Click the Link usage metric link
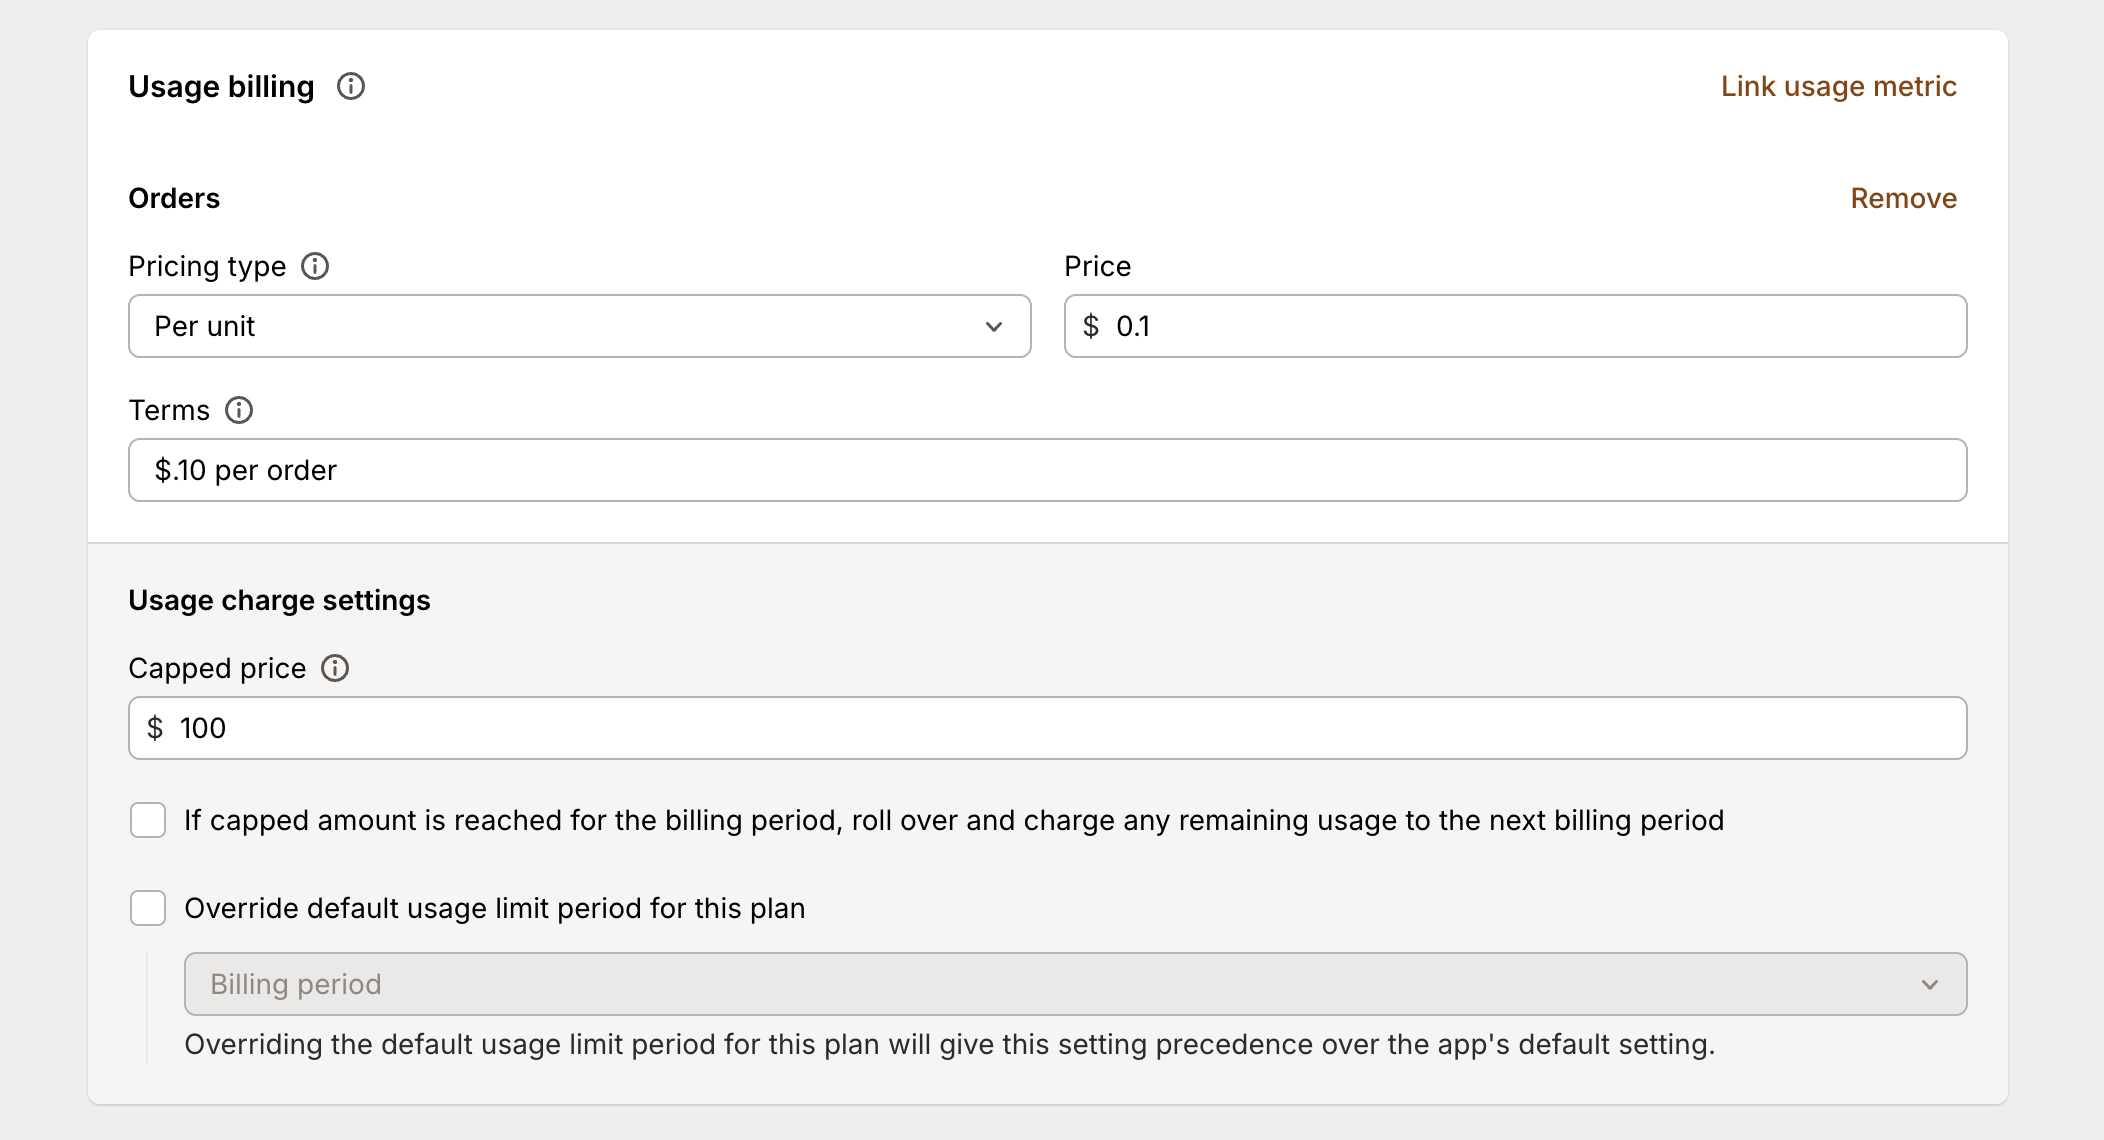The height and width of the screenshot is (1140, 2104). (1838, 87)
